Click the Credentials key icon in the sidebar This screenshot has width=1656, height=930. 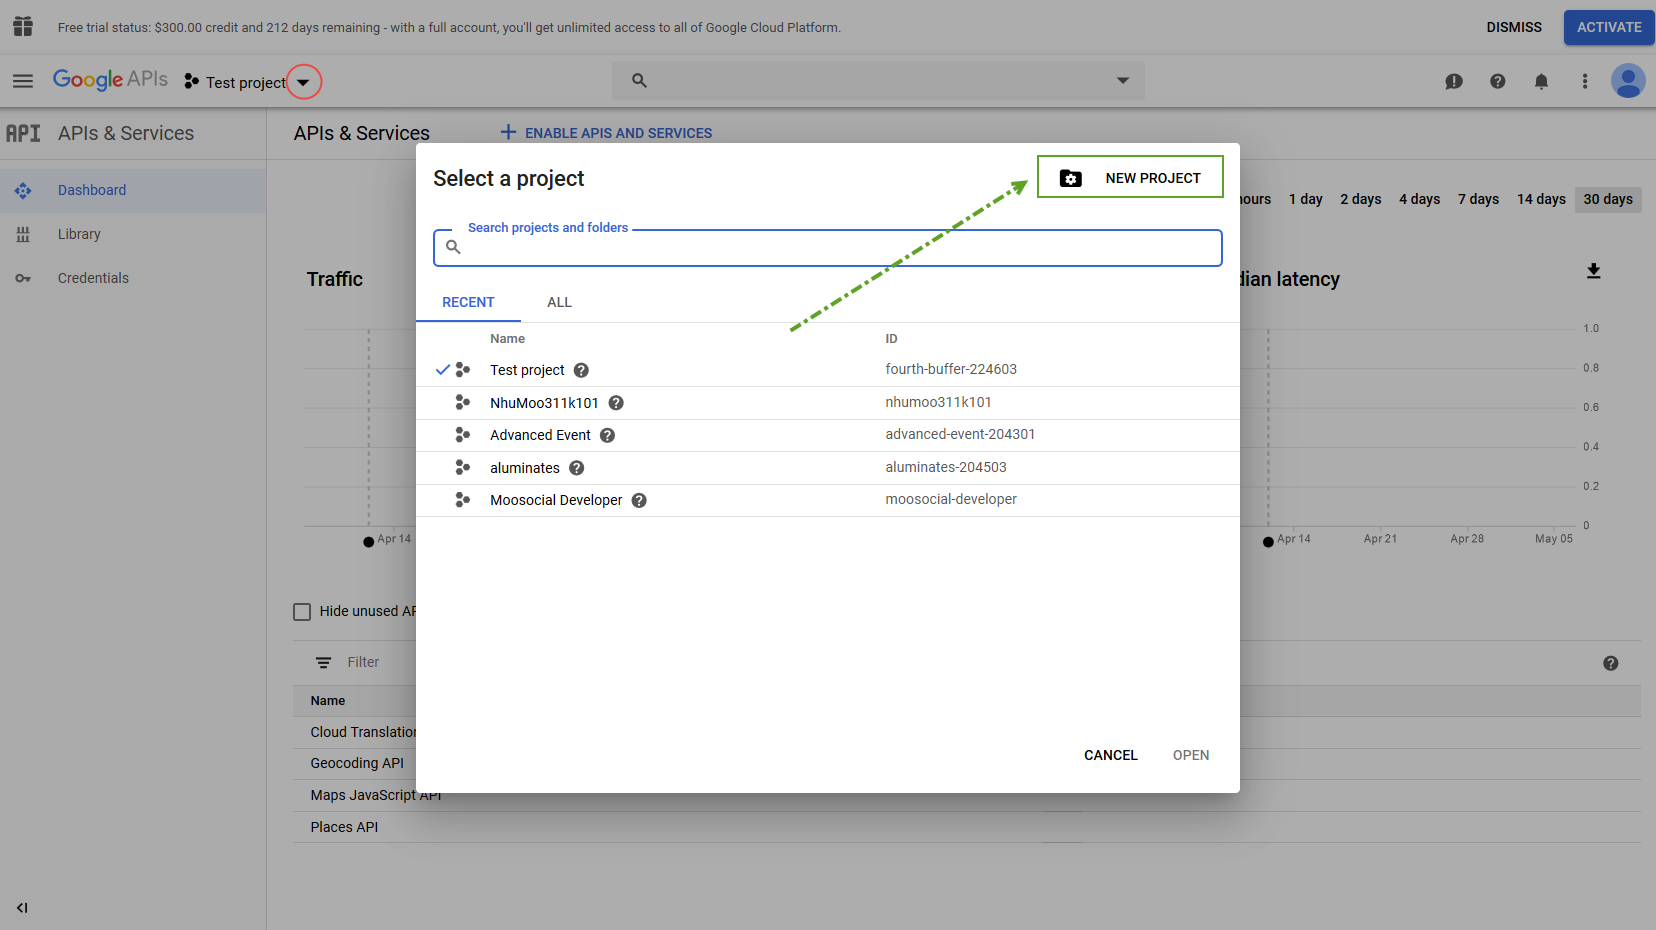pos(23,278)
